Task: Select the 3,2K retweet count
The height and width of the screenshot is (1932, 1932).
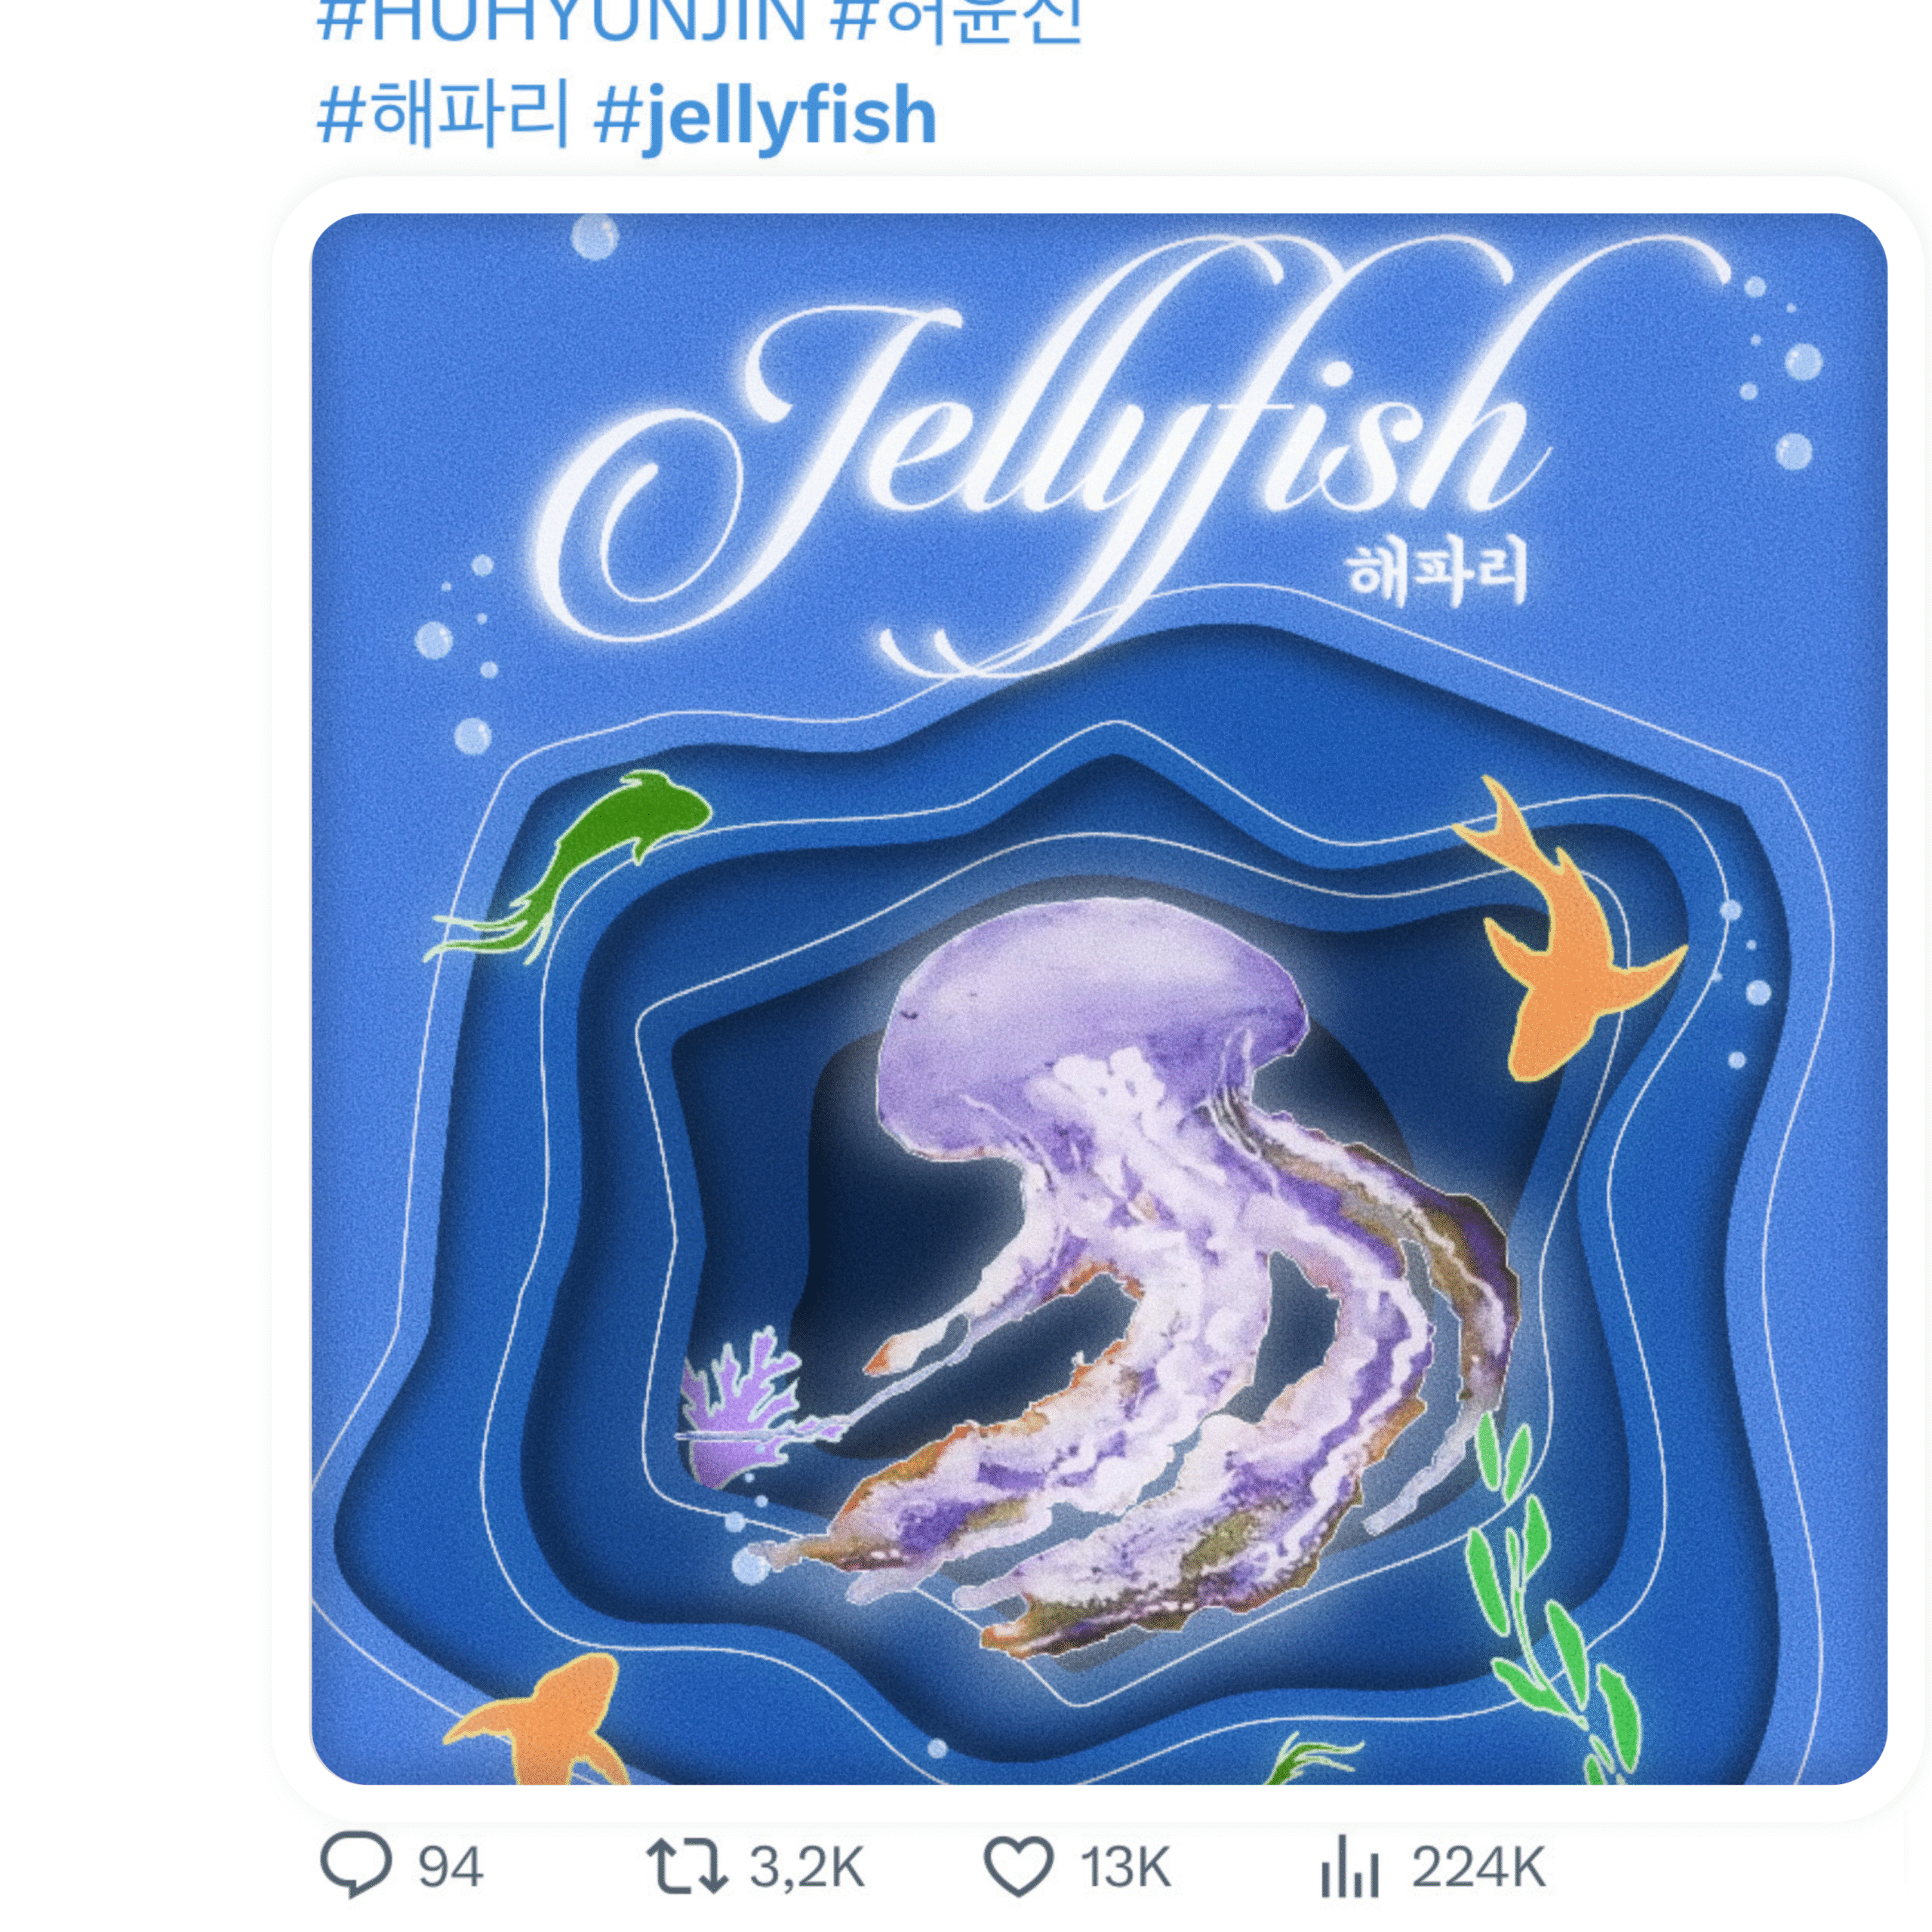Action: (806, 1867)
